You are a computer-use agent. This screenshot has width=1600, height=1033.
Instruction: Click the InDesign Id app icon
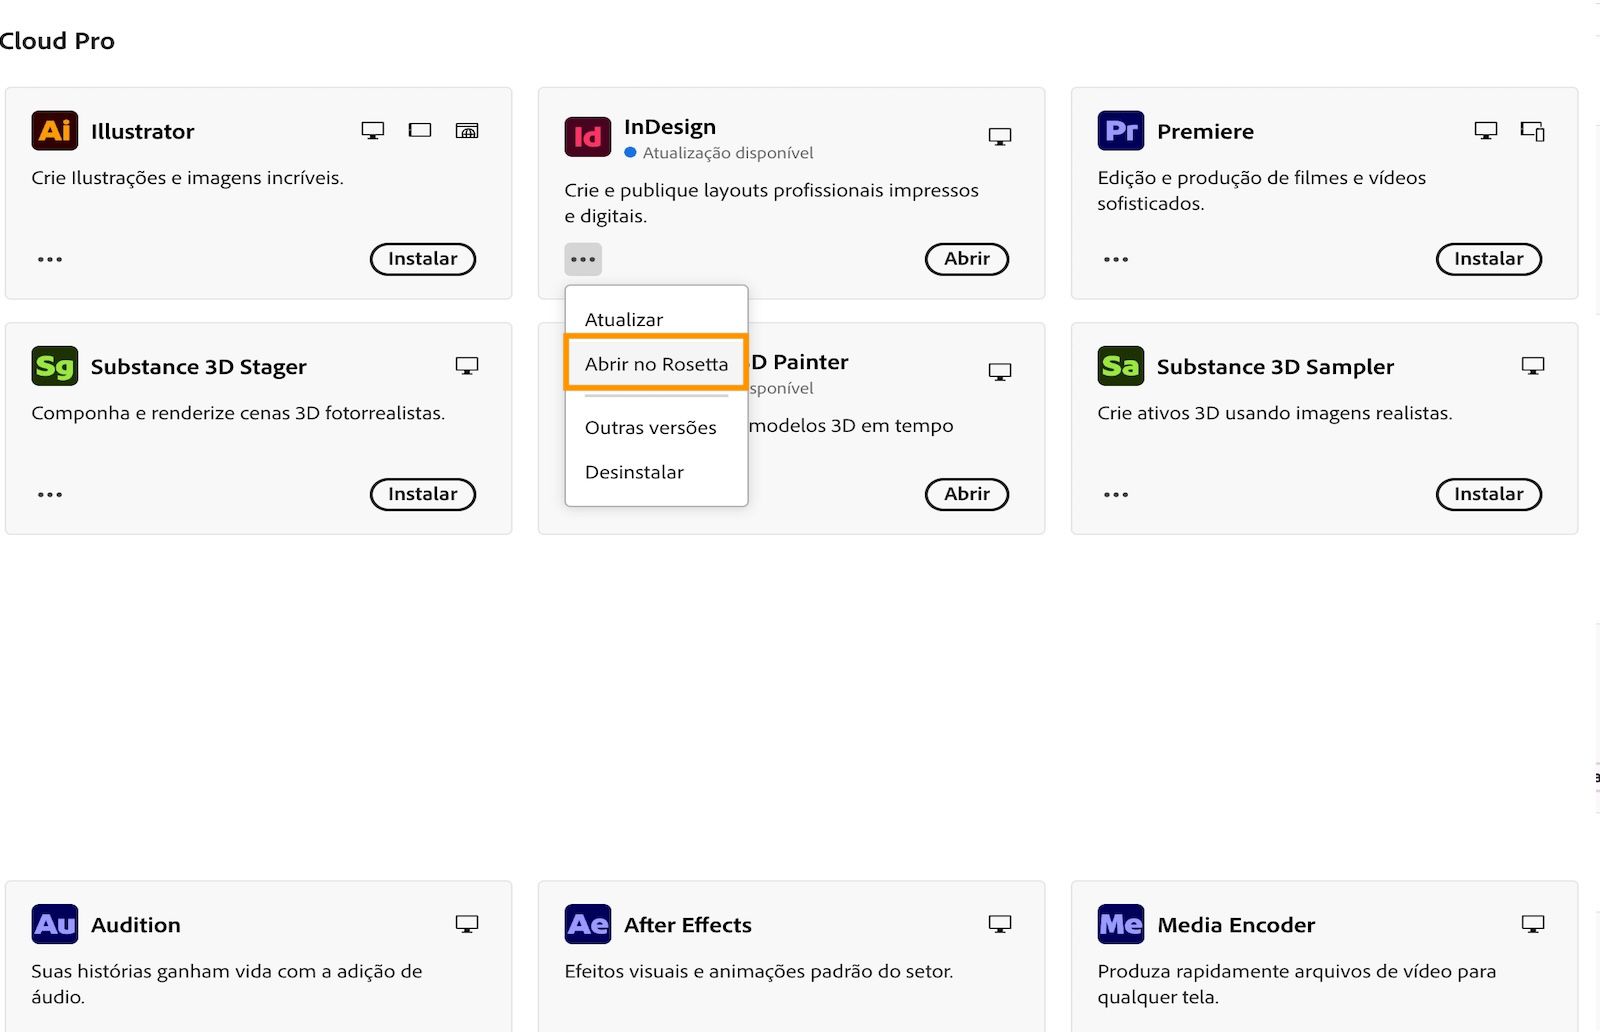click(x=588, y=136)
